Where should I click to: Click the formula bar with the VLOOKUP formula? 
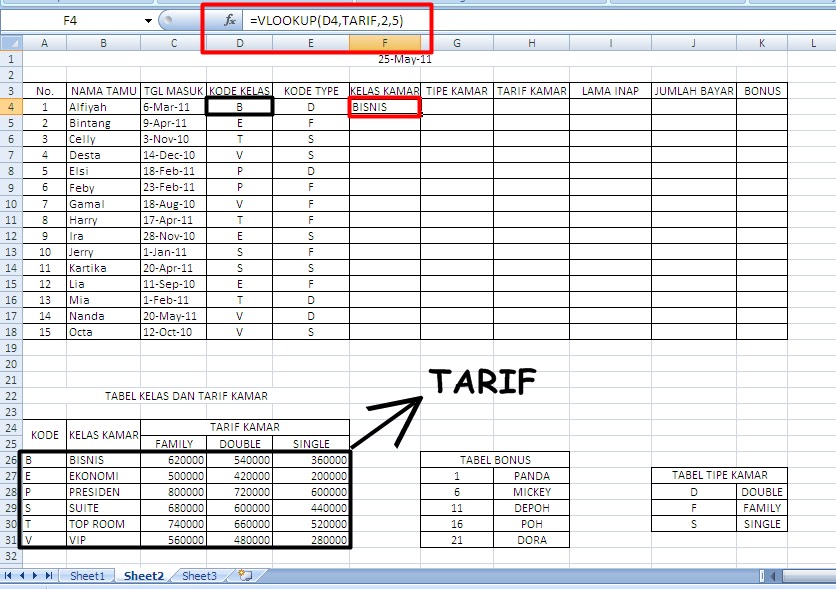538,21
